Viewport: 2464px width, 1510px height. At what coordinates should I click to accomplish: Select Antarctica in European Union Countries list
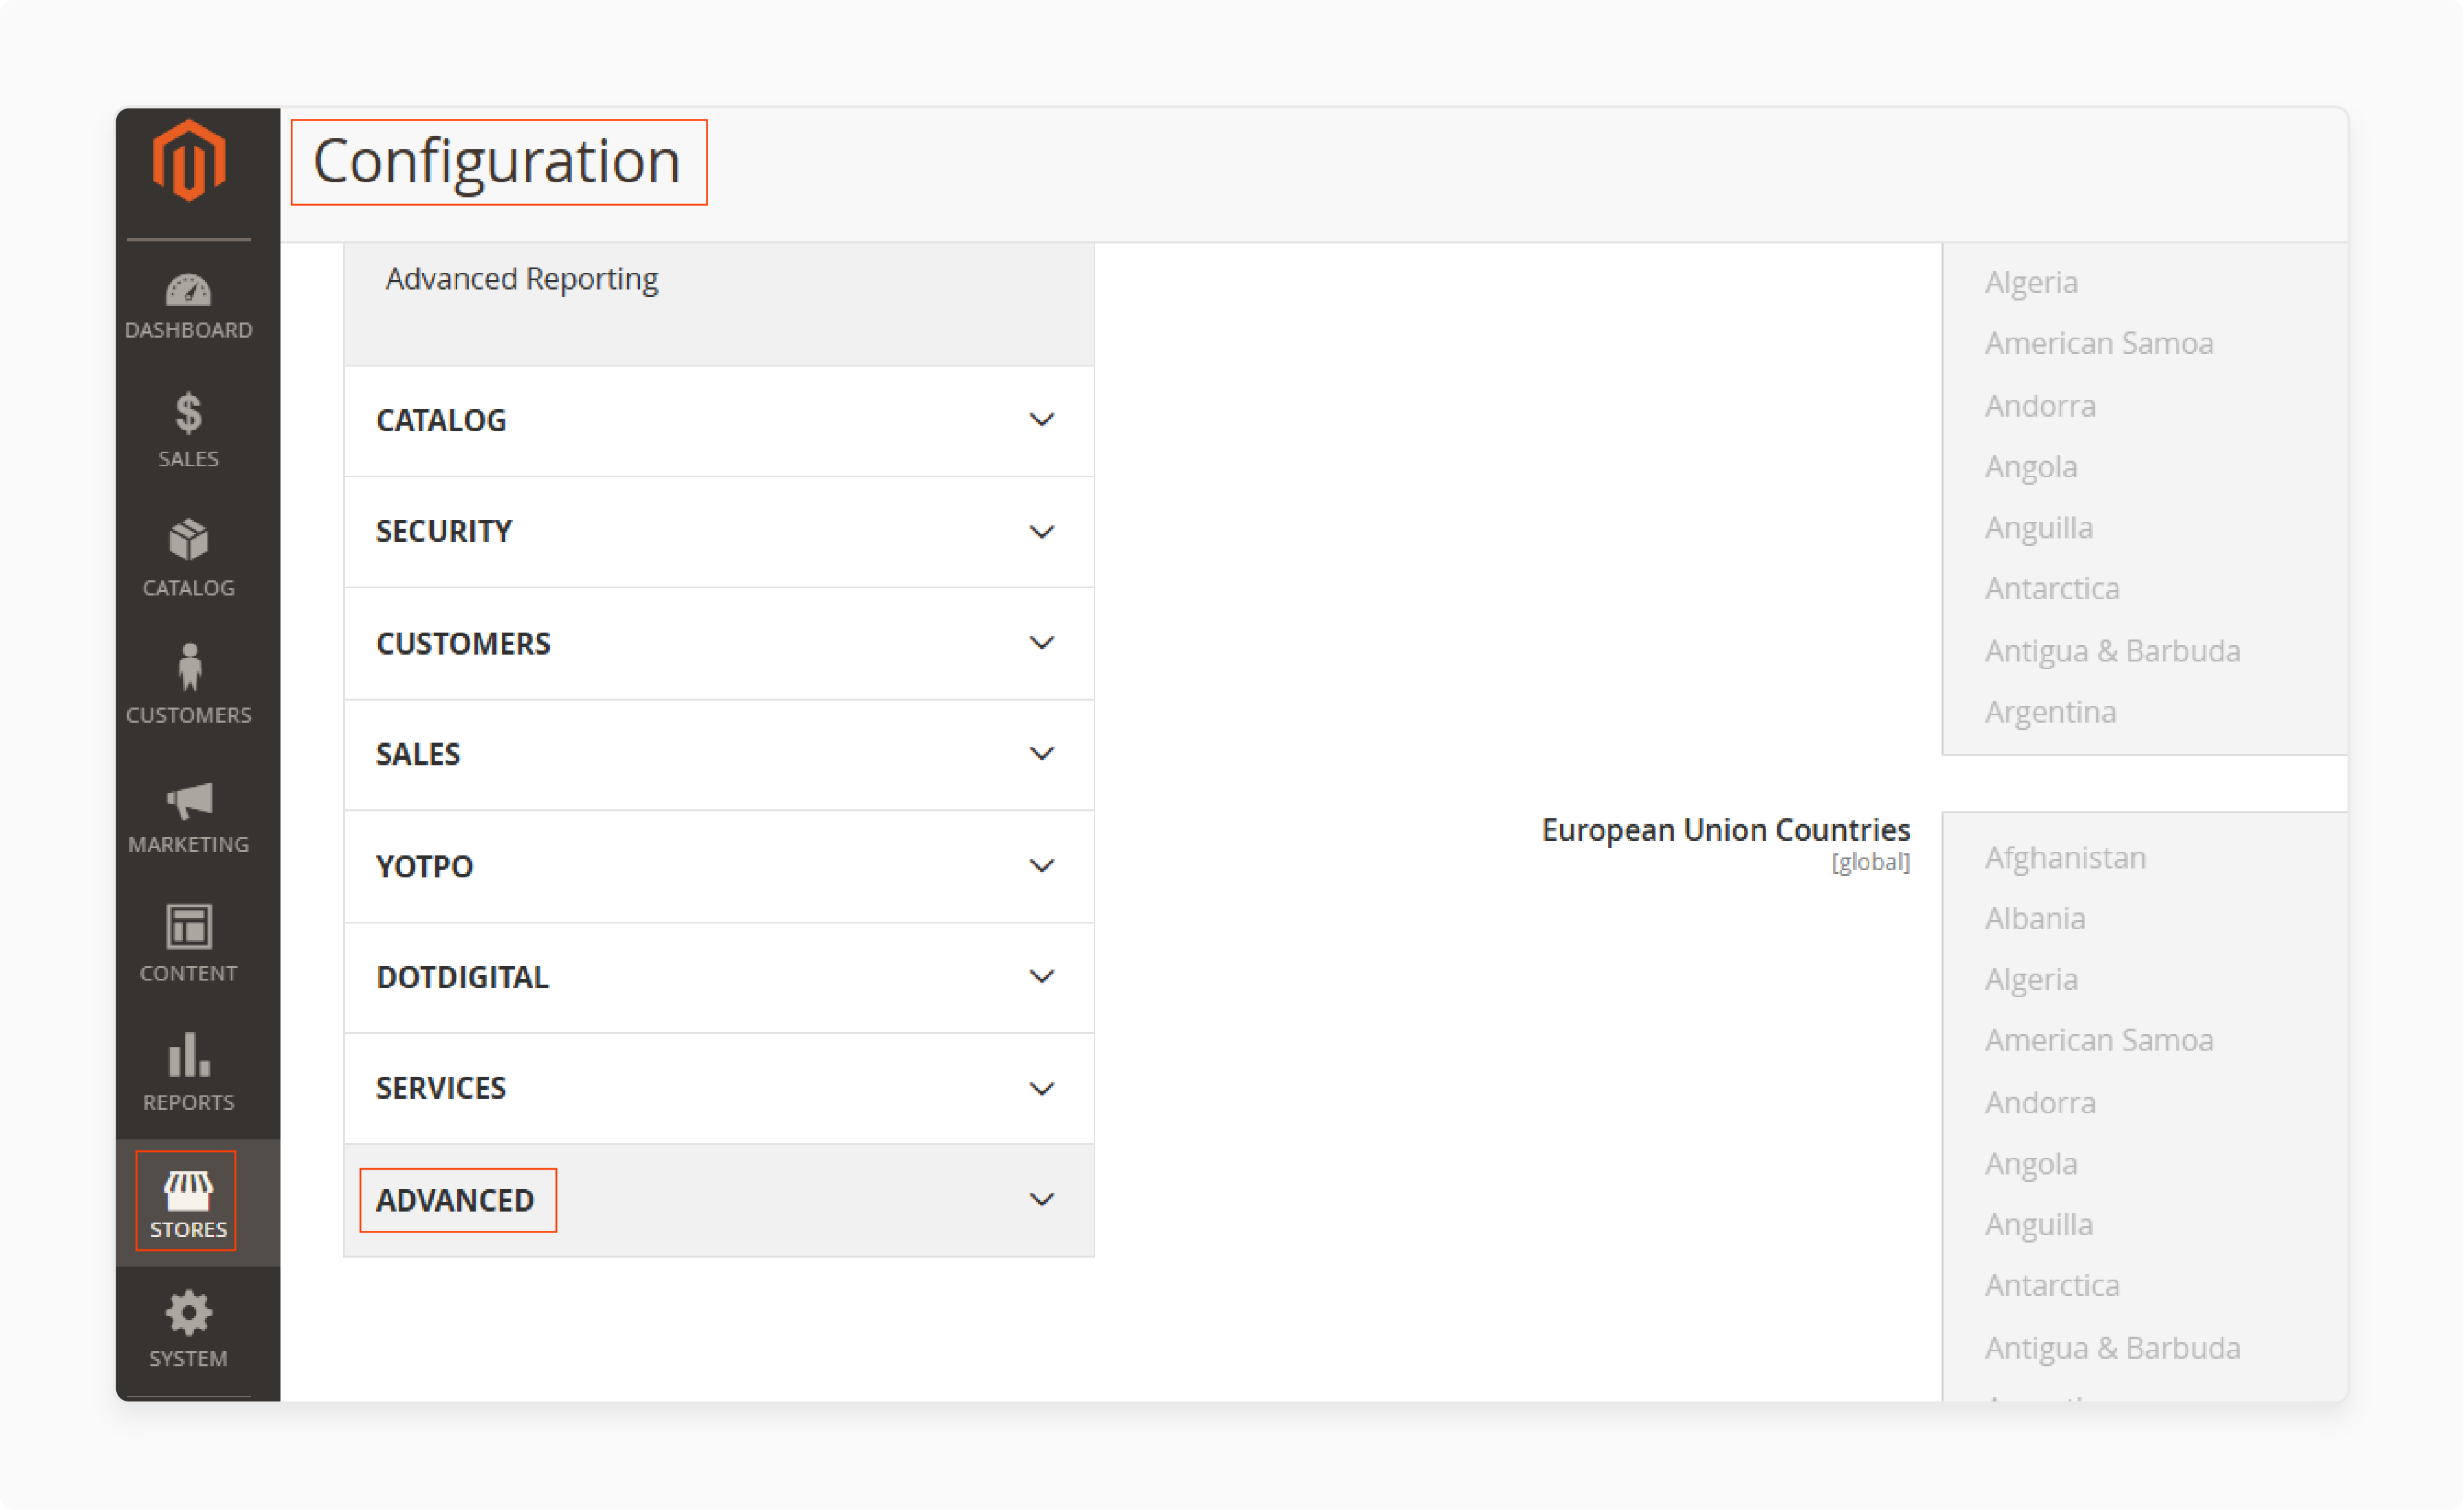click(x=2052, y=1286)
